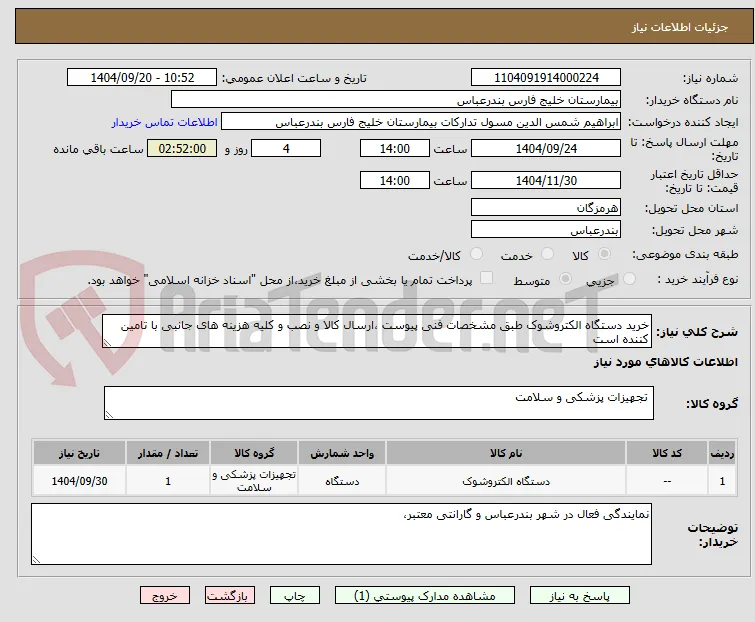755x622 pixels.
Task: Select the خدمت radio button
Action: pos(547,254)
